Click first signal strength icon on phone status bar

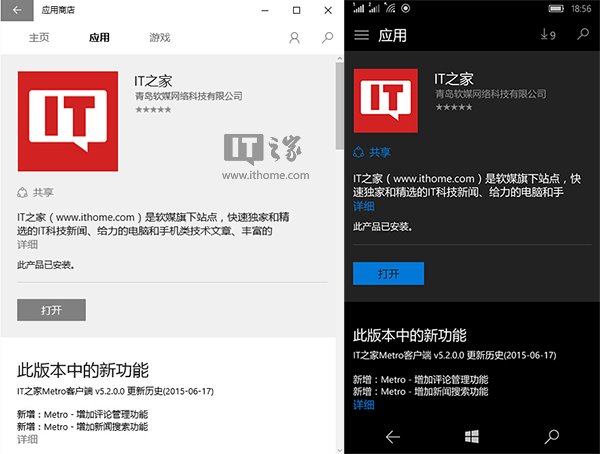(x=359, y=8)
